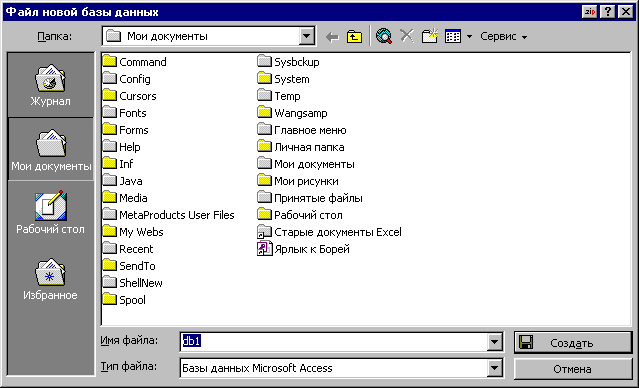Select the Мои рисунки folder

tap(298, 181)
